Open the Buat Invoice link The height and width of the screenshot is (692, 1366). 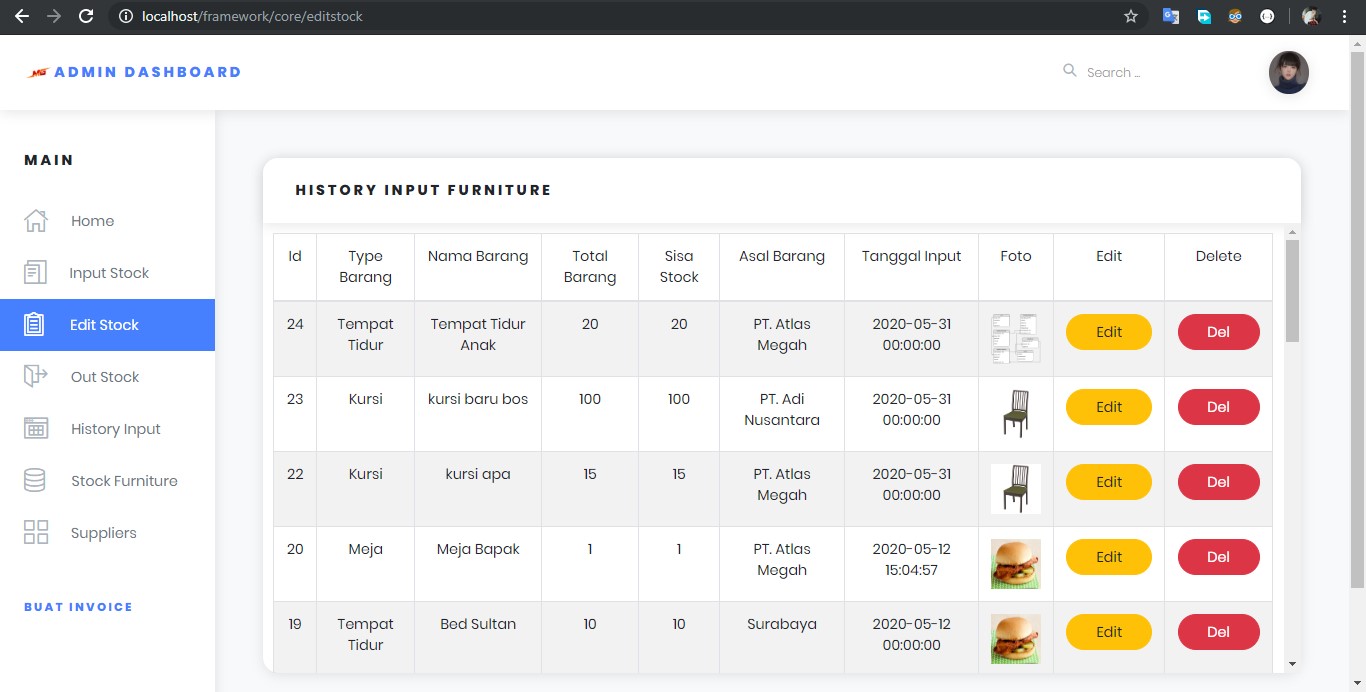[x=78, y=607]
